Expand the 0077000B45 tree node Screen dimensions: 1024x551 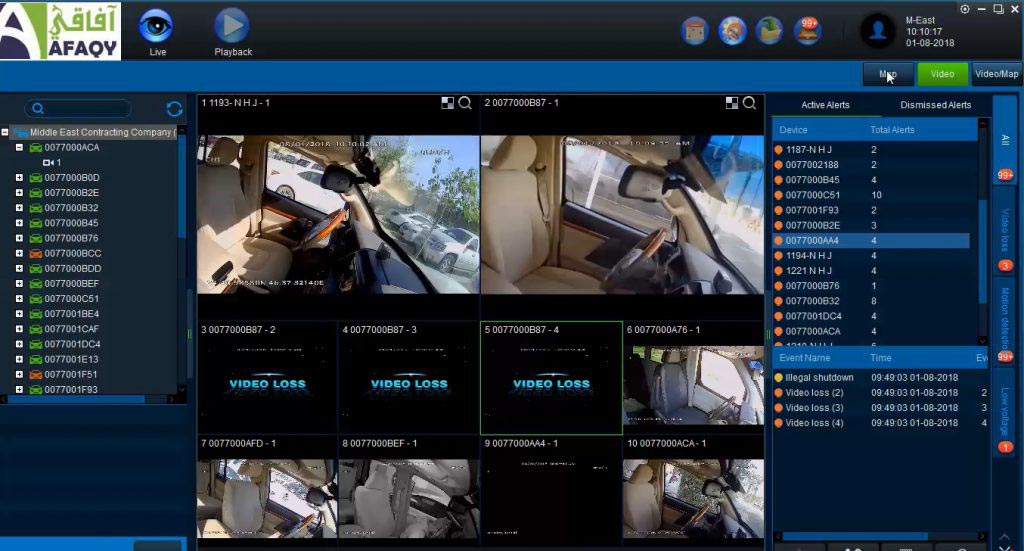pos(19,223)
